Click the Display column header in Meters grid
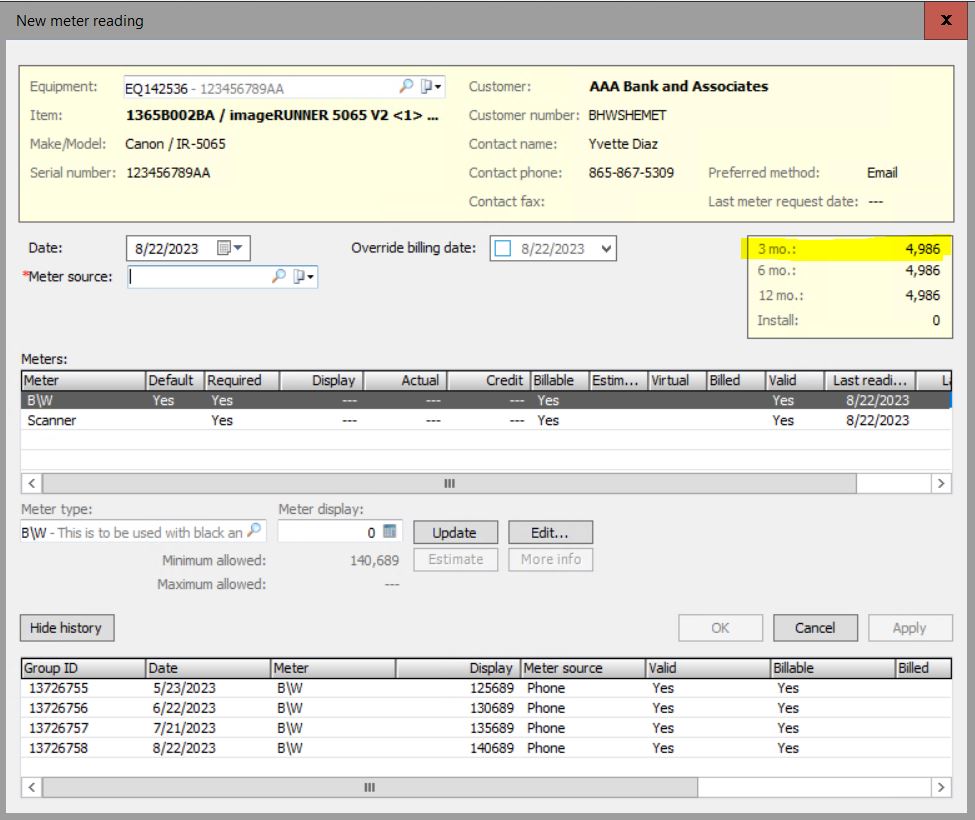This screenshot has height=820, width=975. (x=321, y=380)
